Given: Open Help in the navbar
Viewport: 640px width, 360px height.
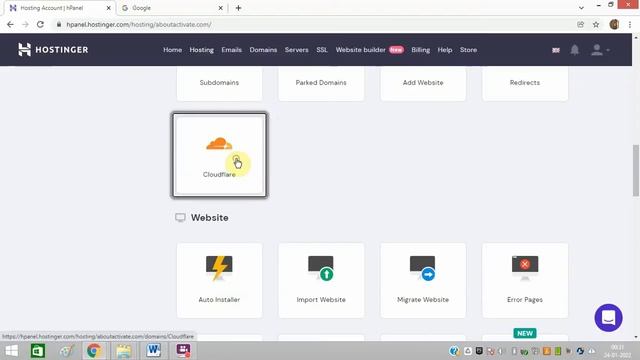Looking at the screenshot, I should [445, 50].
